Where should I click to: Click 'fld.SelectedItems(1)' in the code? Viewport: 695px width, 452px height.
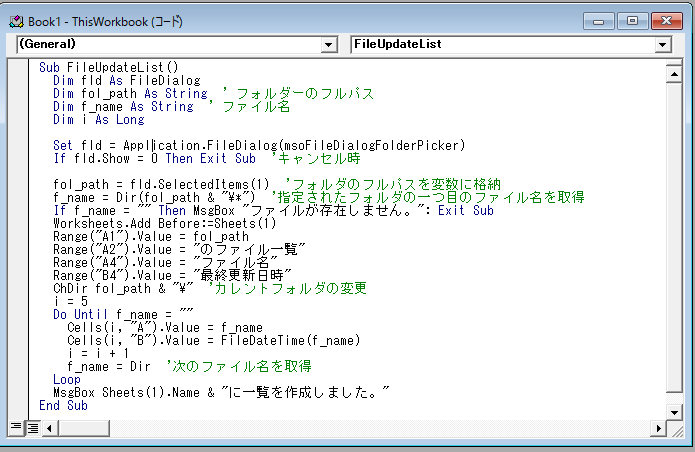200,184
